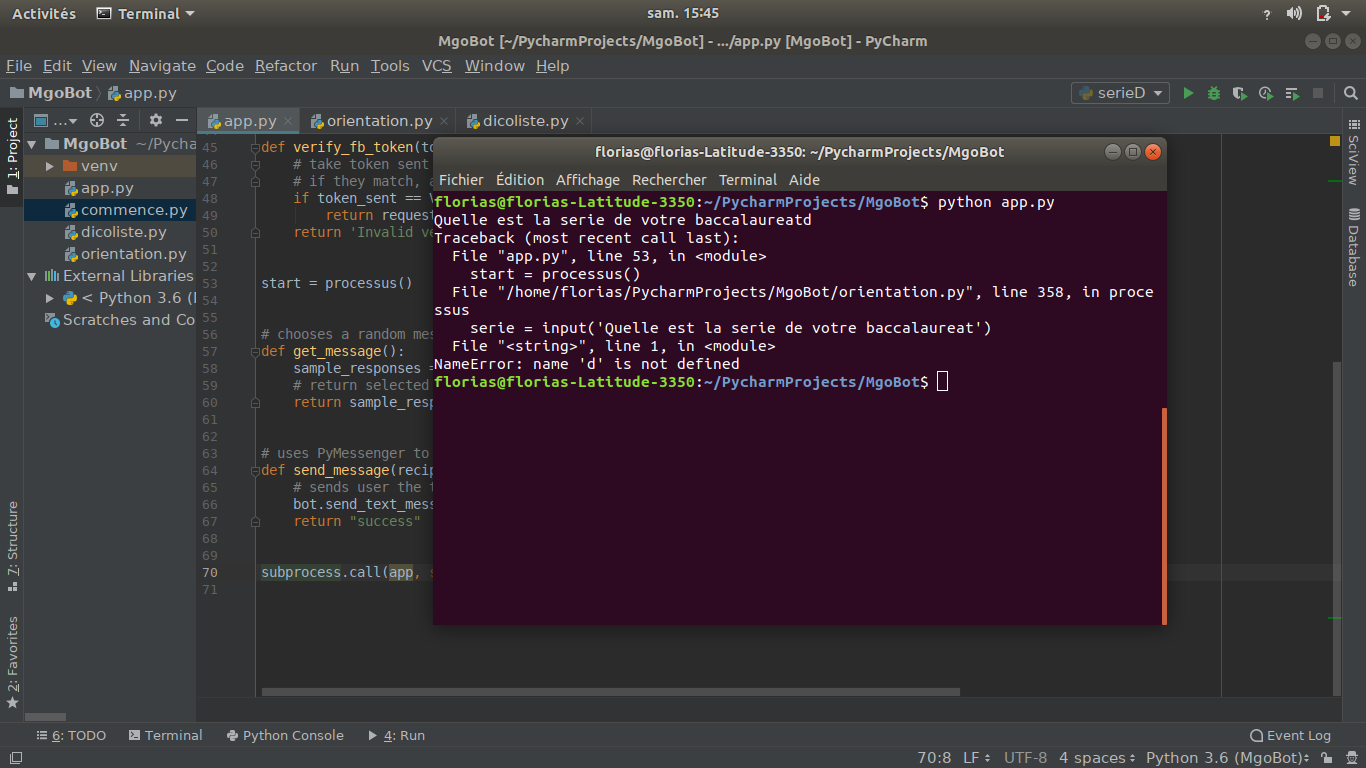The image size is (1366, 768).
Task: Change the file encoding from UTF-8
Action: [1025, 758]
